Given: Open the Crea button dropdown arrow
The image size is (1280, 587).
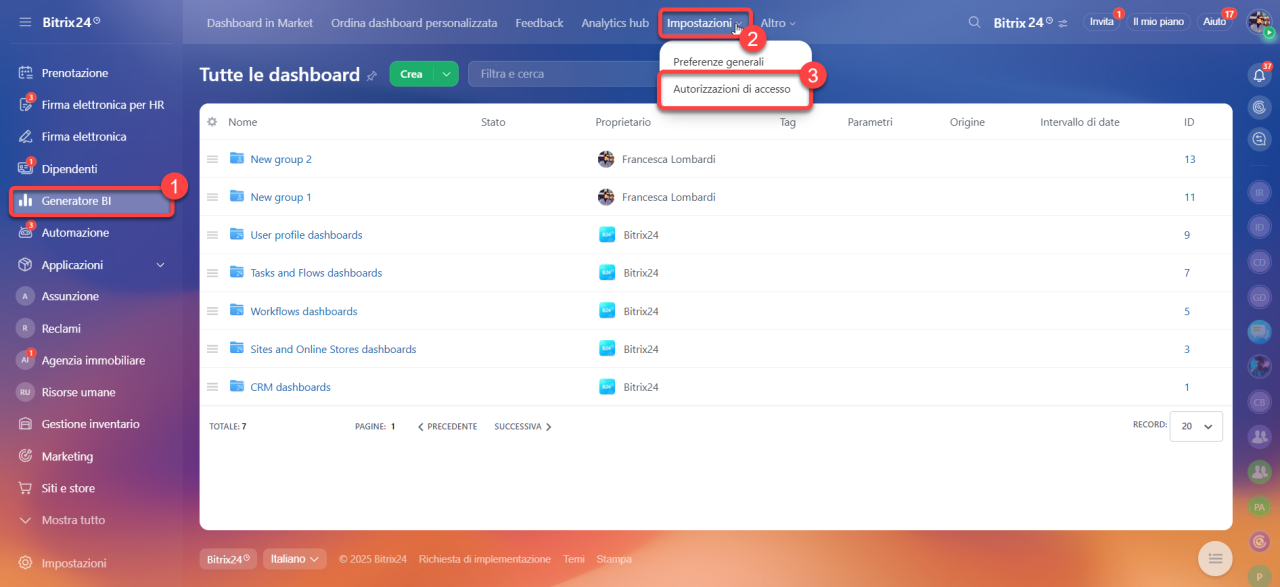Looking at the screenshot, I should 445,74.
